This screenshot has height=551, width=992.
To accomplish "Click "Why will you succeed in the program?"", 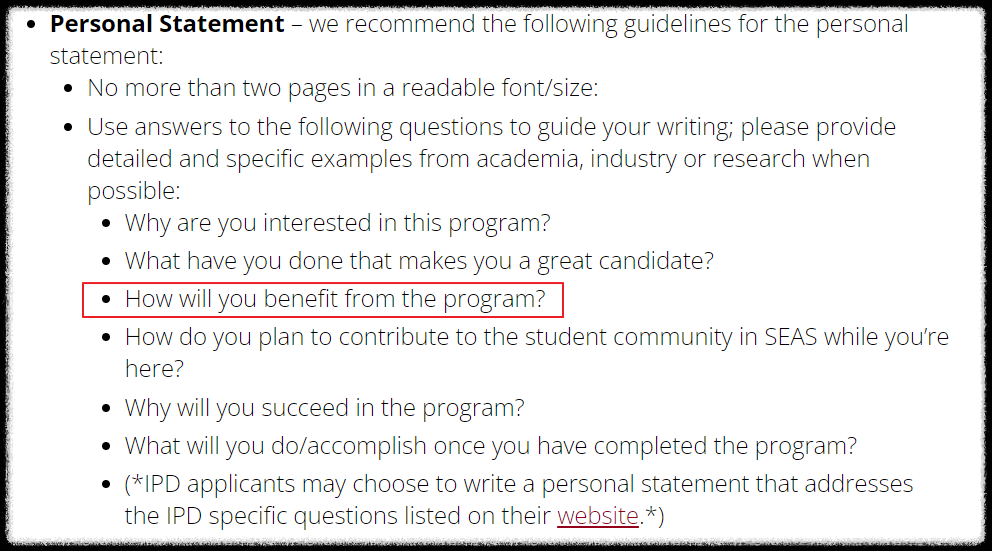I will 325,408.
